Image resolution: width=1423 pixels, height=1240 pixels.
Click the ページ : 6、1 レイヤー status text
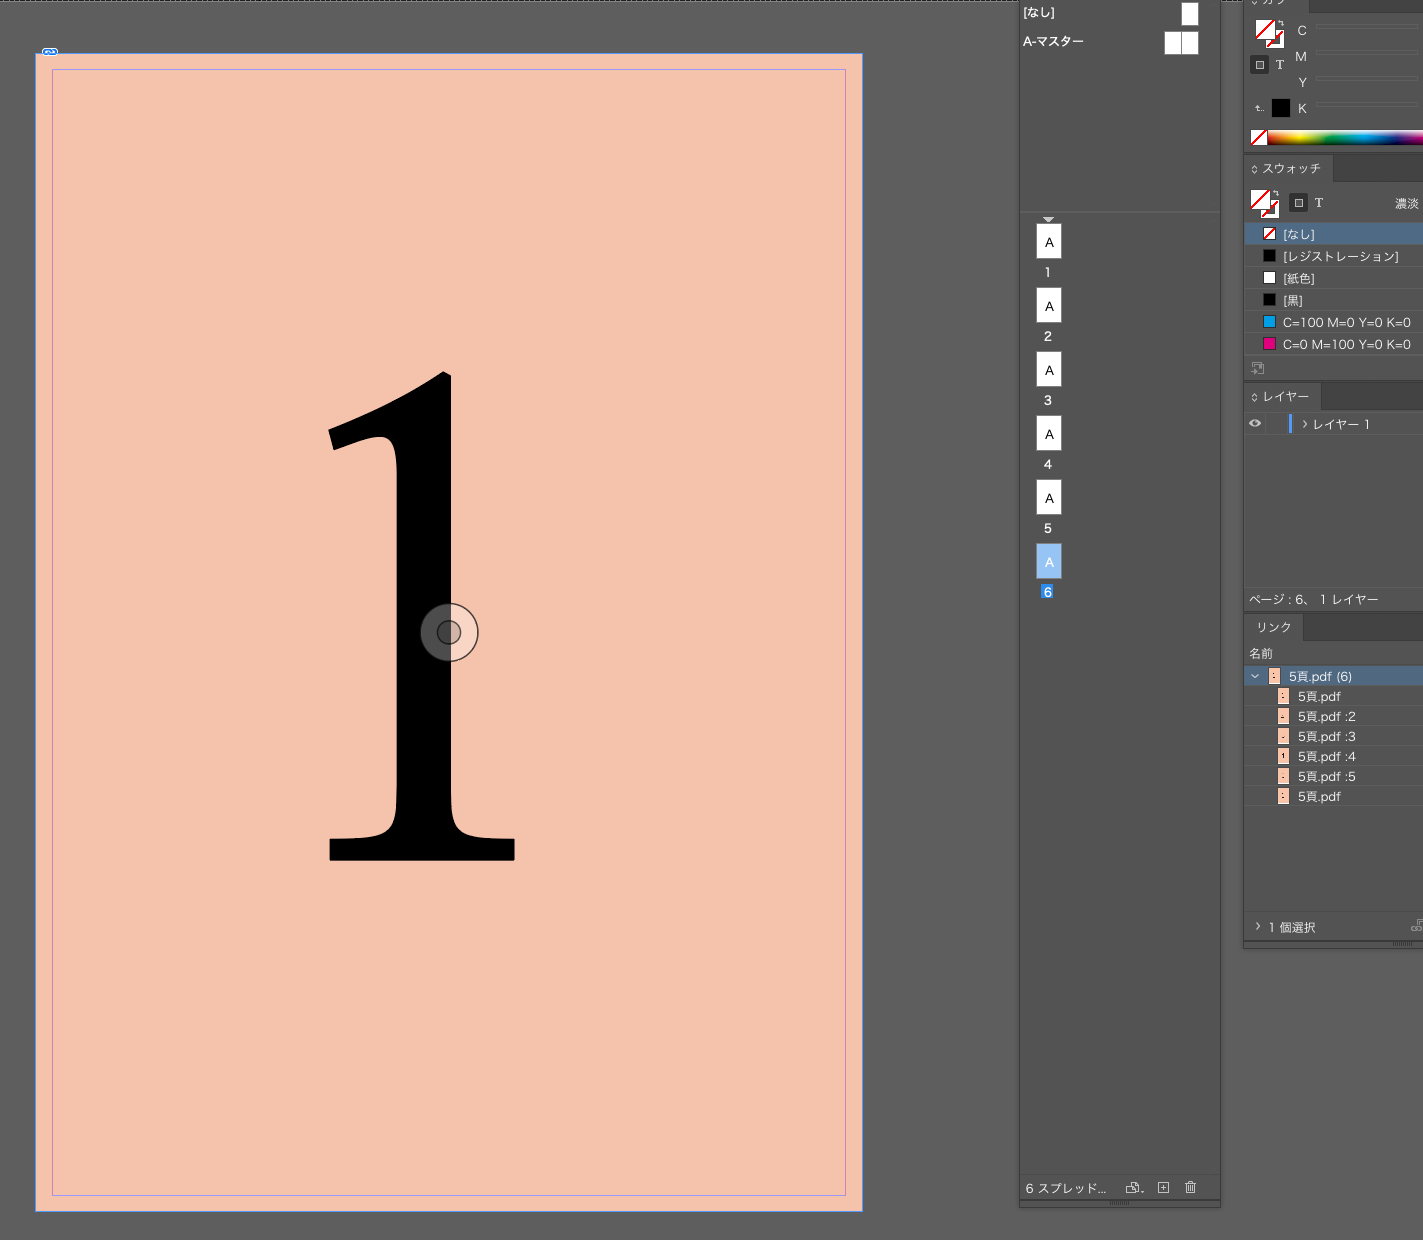pos(1313,599)
